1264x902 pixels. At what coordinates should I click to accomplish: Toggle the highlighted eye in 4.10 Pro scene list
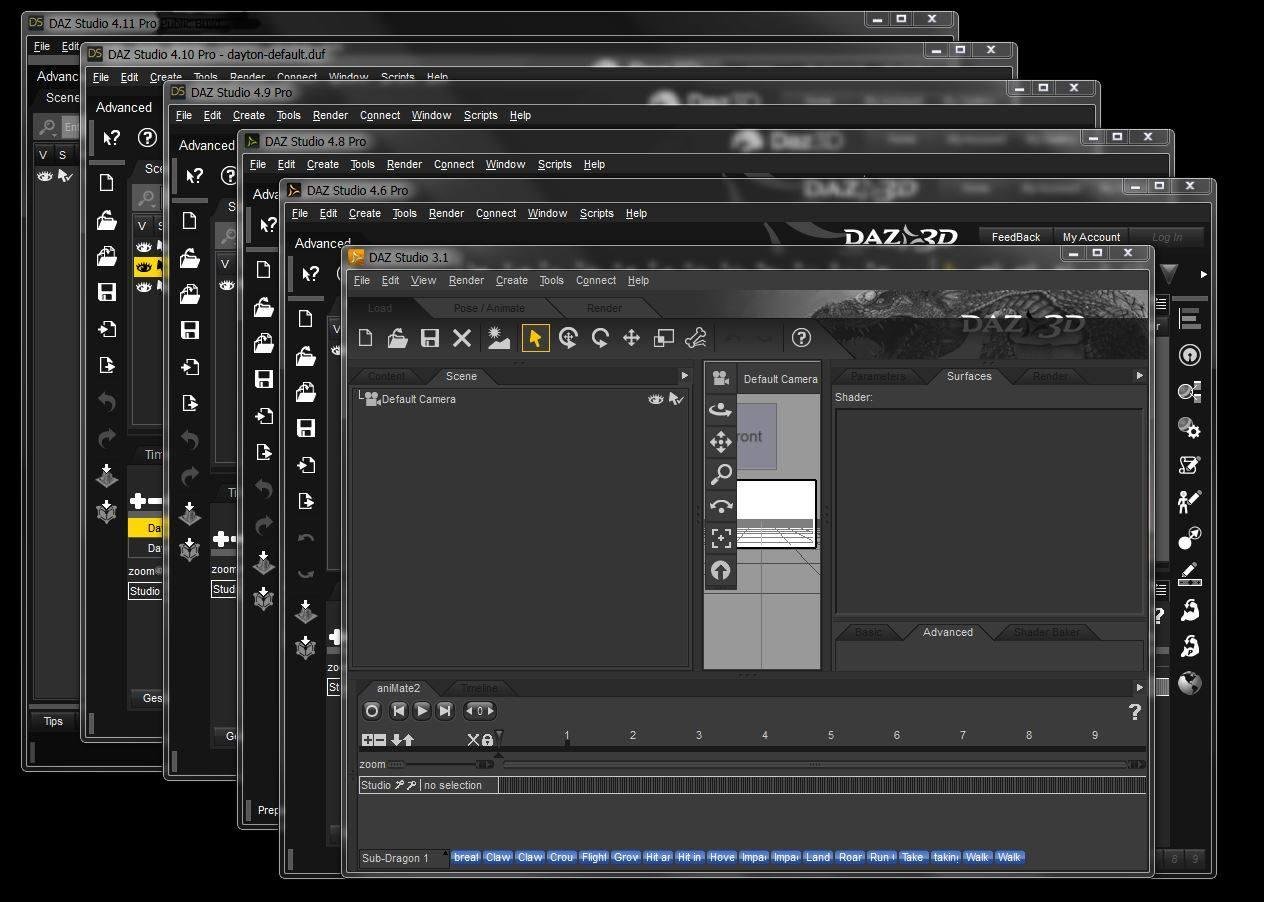(x=144, y=267)
